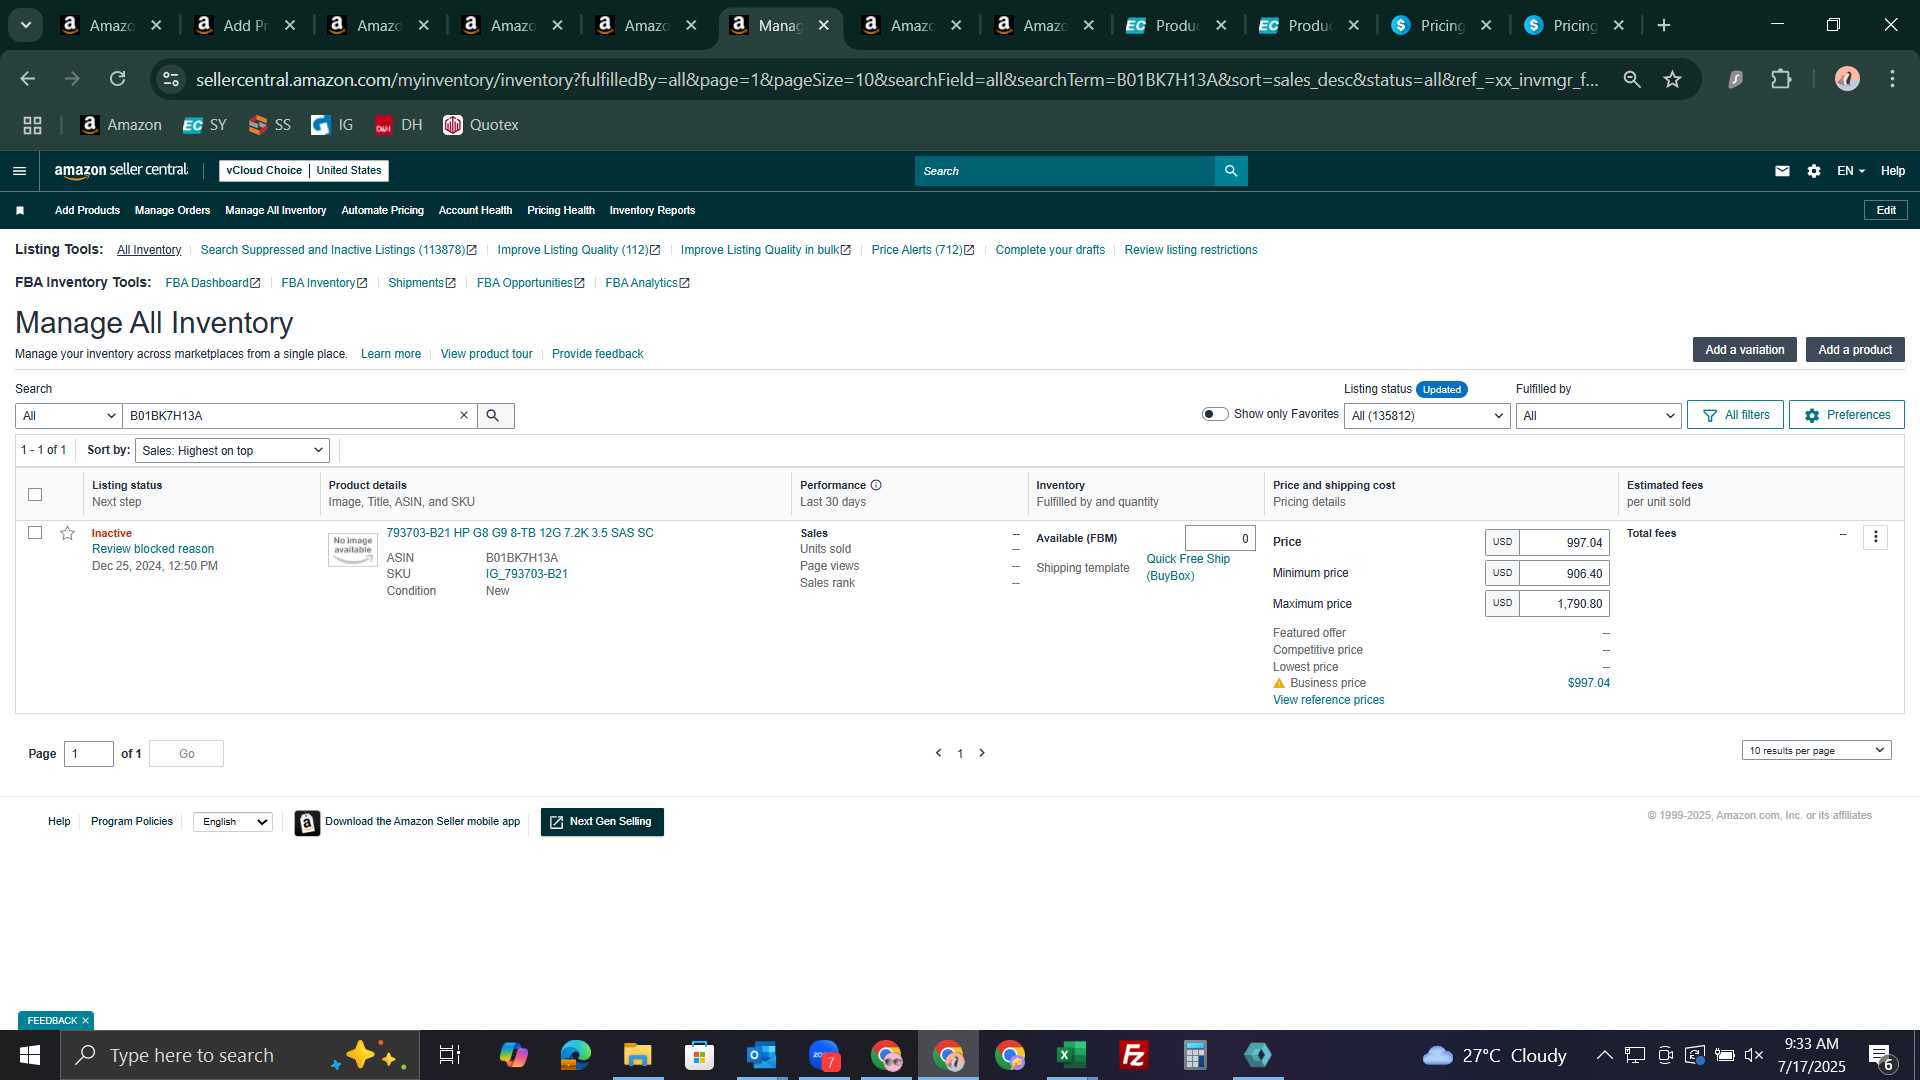Image resolution: width=1920 pixels, height=1080 pixels.
Task: Open Pricing Health menu item
Action: [x=560, y=210]
